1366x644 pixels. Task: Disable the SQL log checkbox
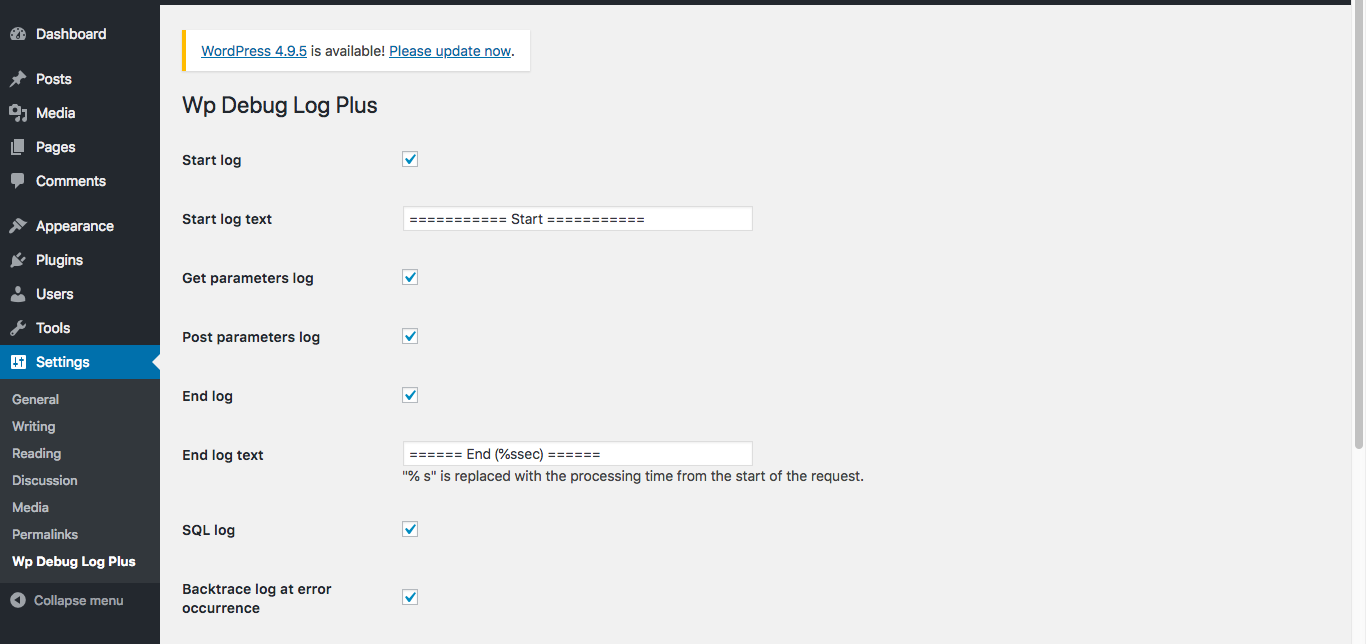[410, 529]
